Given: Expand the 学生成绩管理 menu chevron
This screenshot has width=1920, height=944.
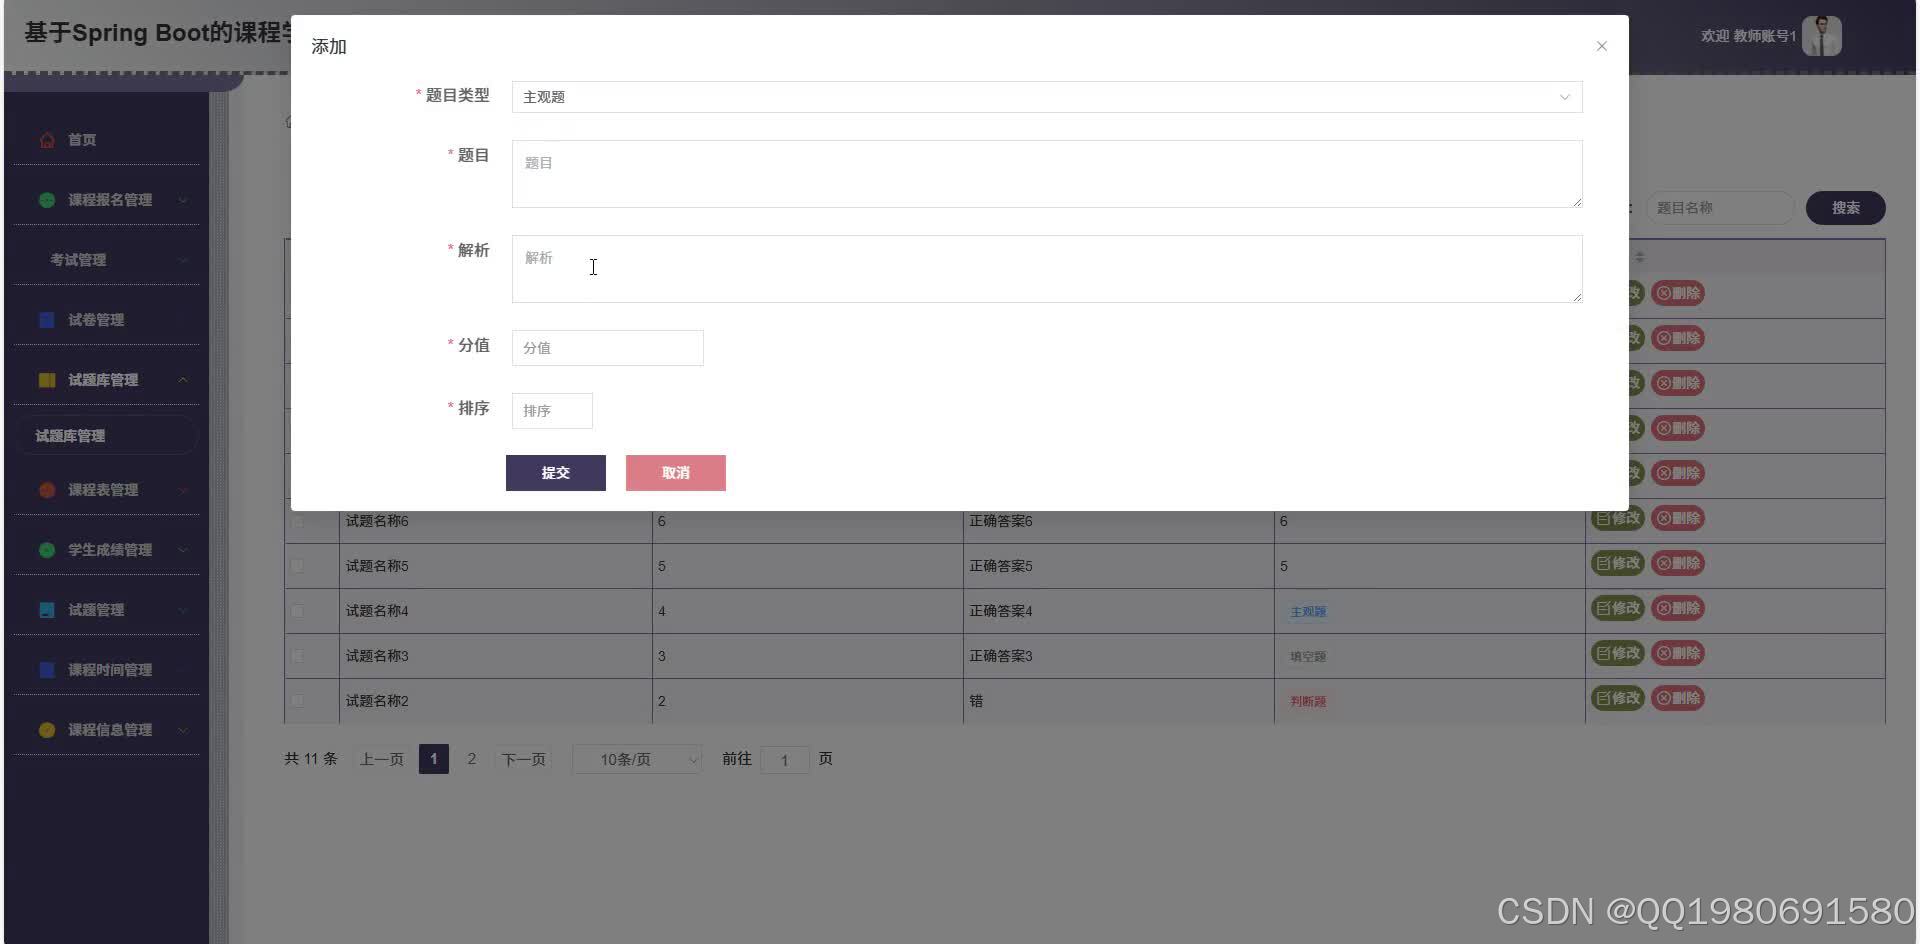Looking at the screenshot, I should pos(183,550).
